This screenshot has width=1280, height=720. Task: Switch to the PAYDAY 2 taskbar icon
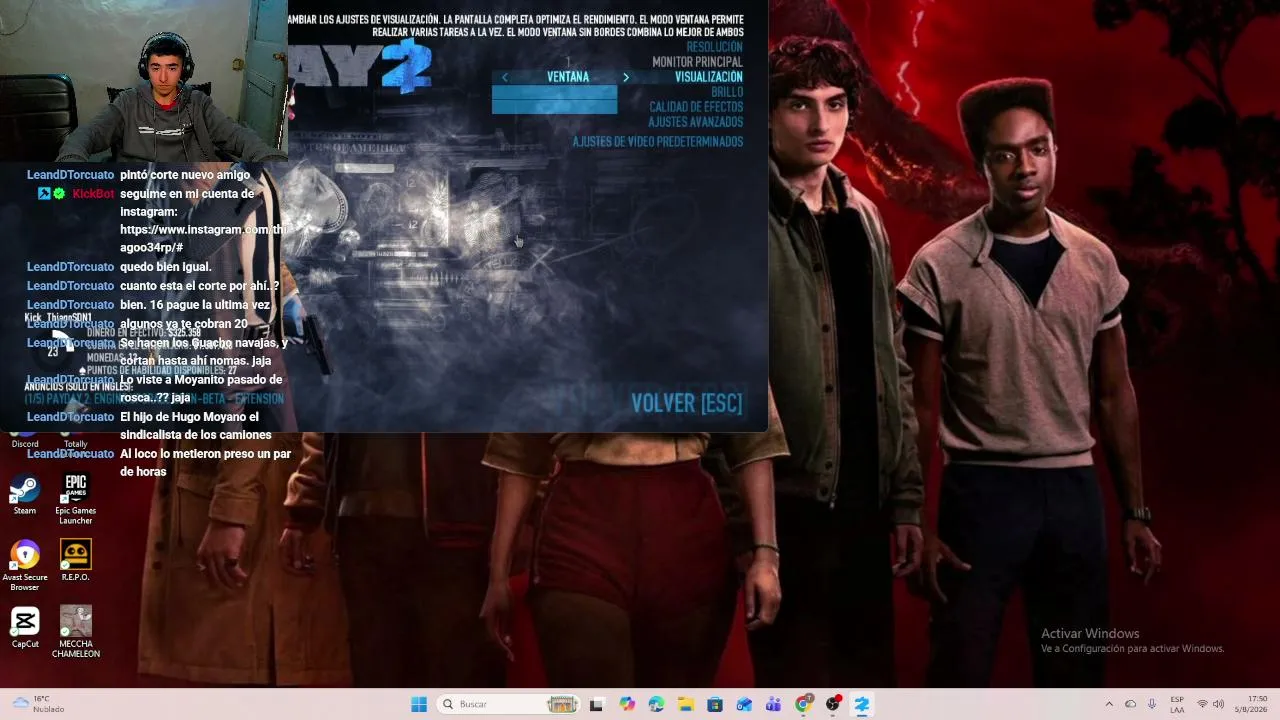coord(861,704)
